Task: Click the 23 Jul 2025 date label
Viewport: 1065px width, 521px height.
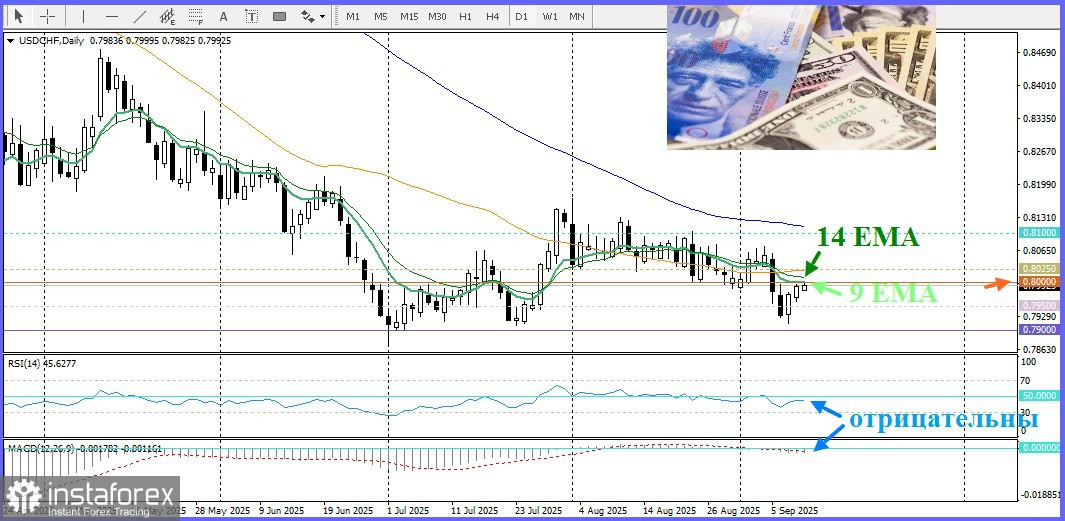Action: coord(538,510)
